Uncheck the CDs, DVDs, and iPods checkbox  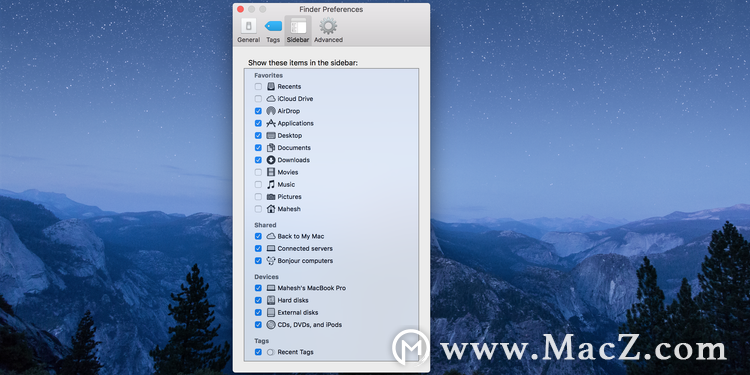click(x=258, y=325)
